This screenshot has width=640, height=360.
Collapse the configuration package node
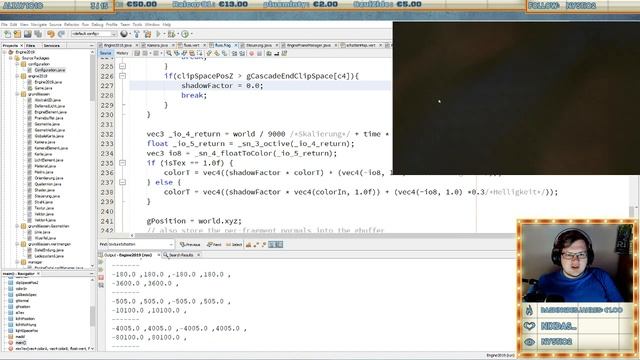[17, 64]
